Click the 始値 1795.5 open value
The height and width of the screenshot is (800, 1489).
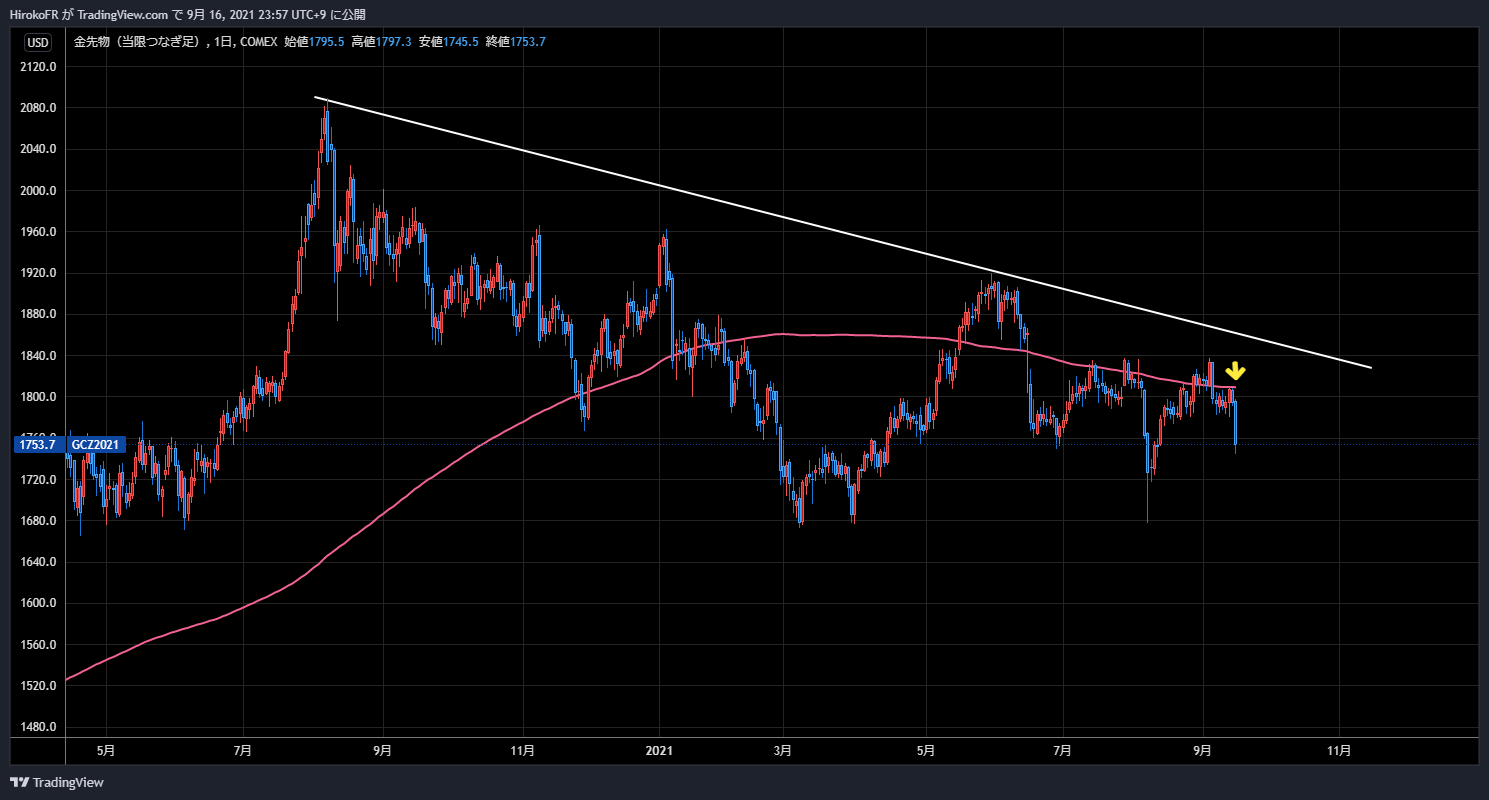pos(315,42)
